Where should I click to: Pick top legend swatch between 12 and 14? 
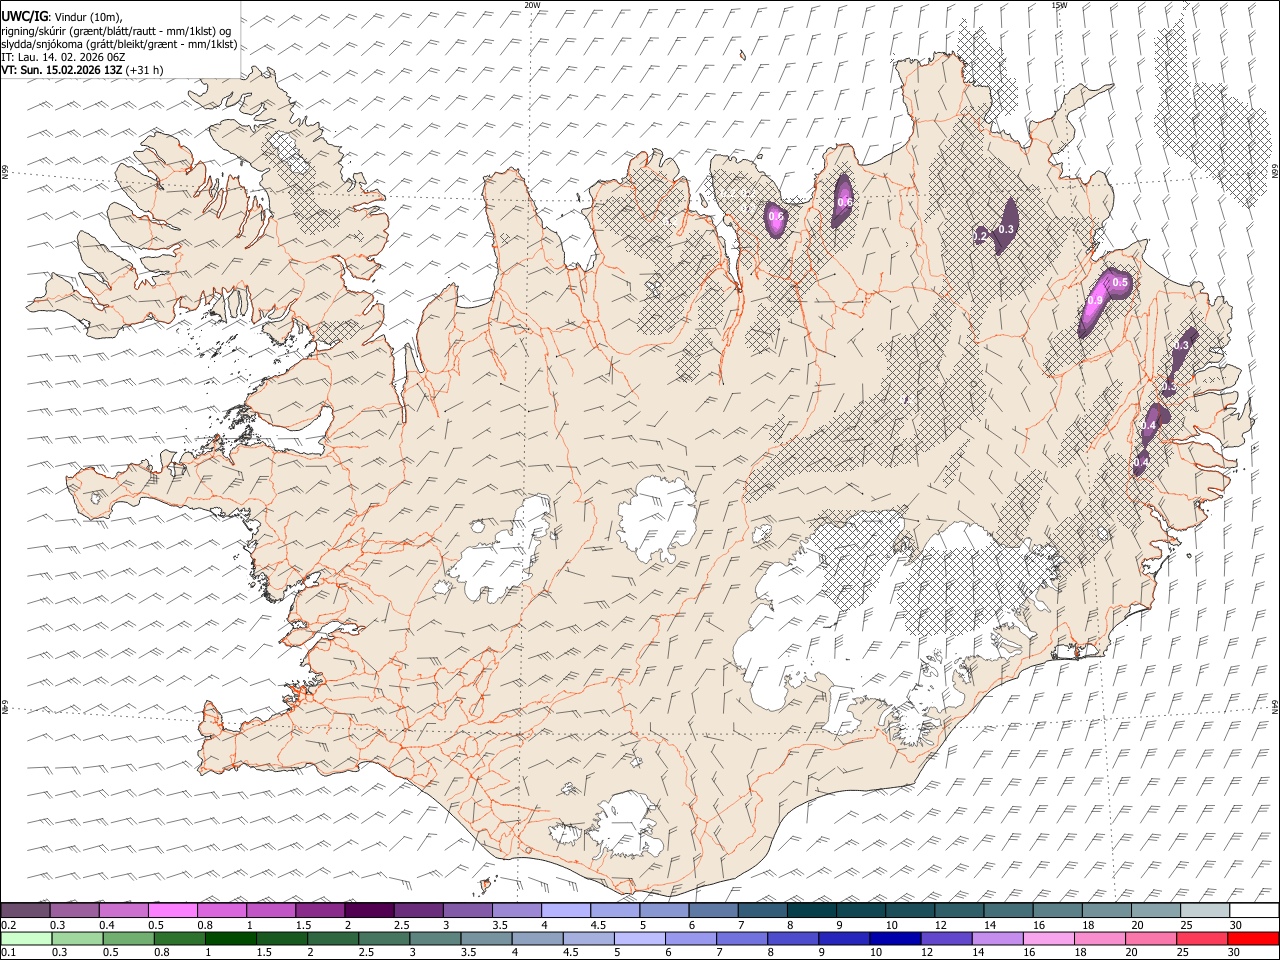pos(959,911)
